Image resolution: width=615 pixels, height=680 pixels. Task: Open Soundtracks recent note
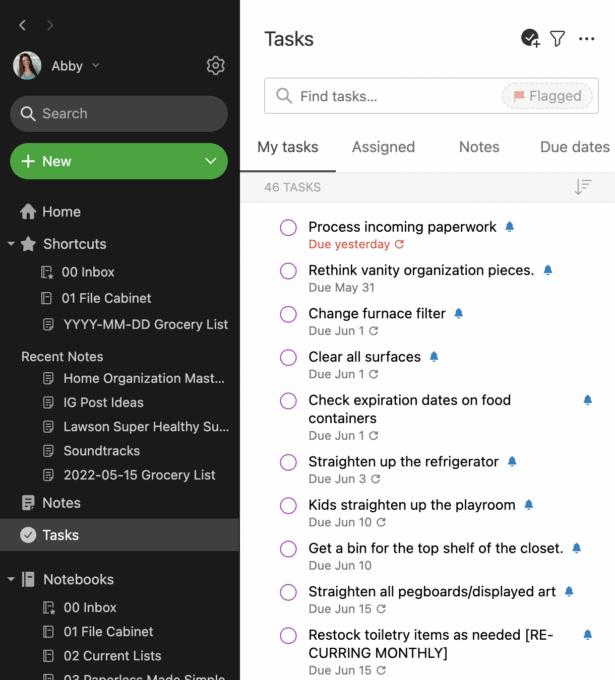(92, 451)
